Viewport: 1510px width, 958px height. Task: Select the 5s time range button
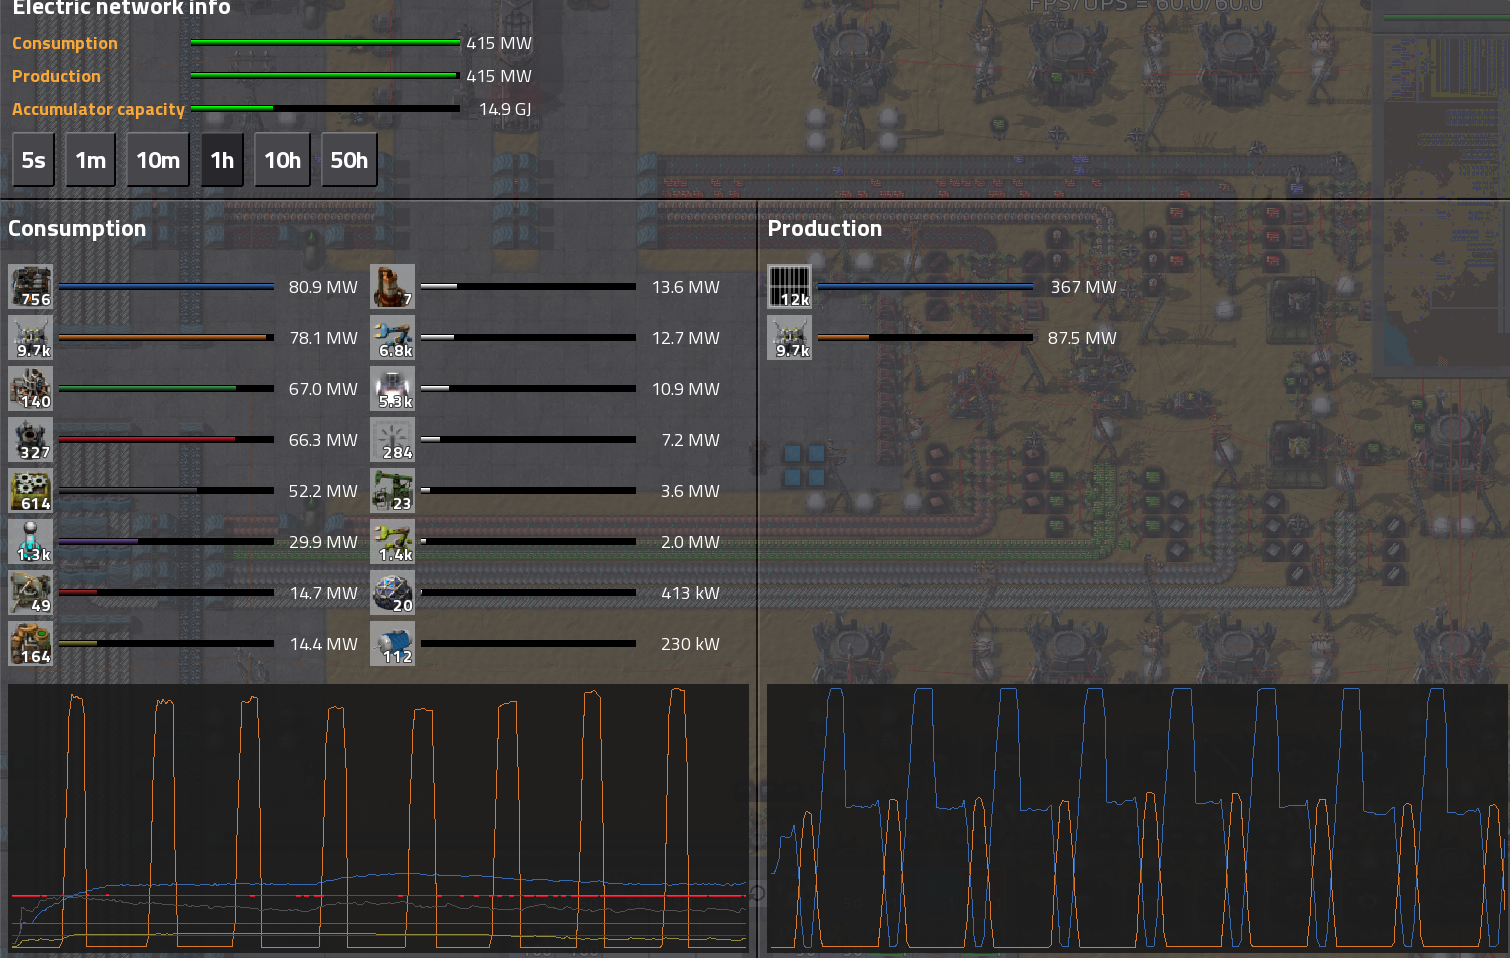coord(33,160)
